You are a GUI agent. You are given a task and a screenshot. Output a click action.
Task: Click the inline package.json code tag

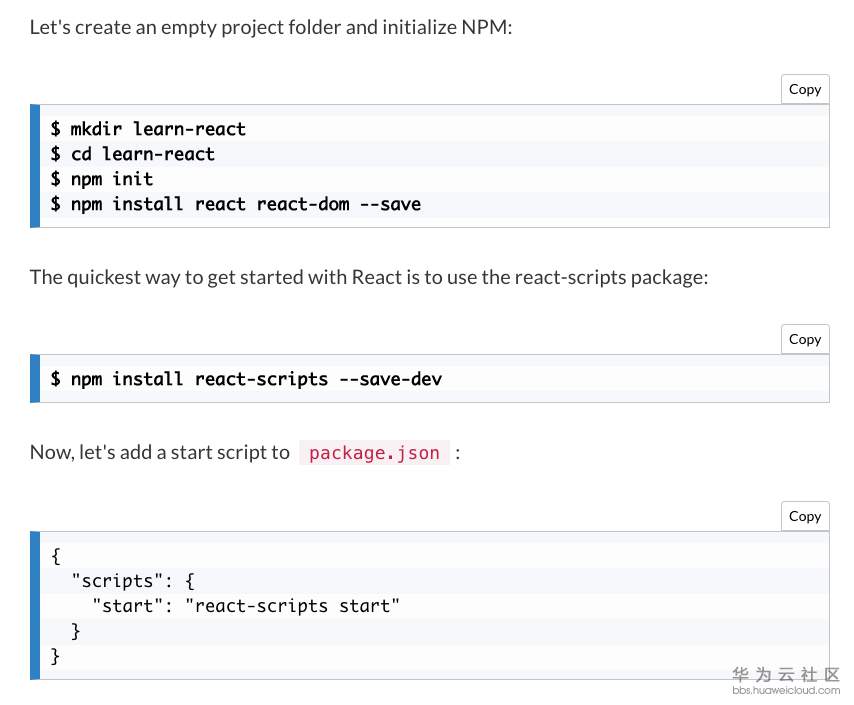tap(374, 453)
